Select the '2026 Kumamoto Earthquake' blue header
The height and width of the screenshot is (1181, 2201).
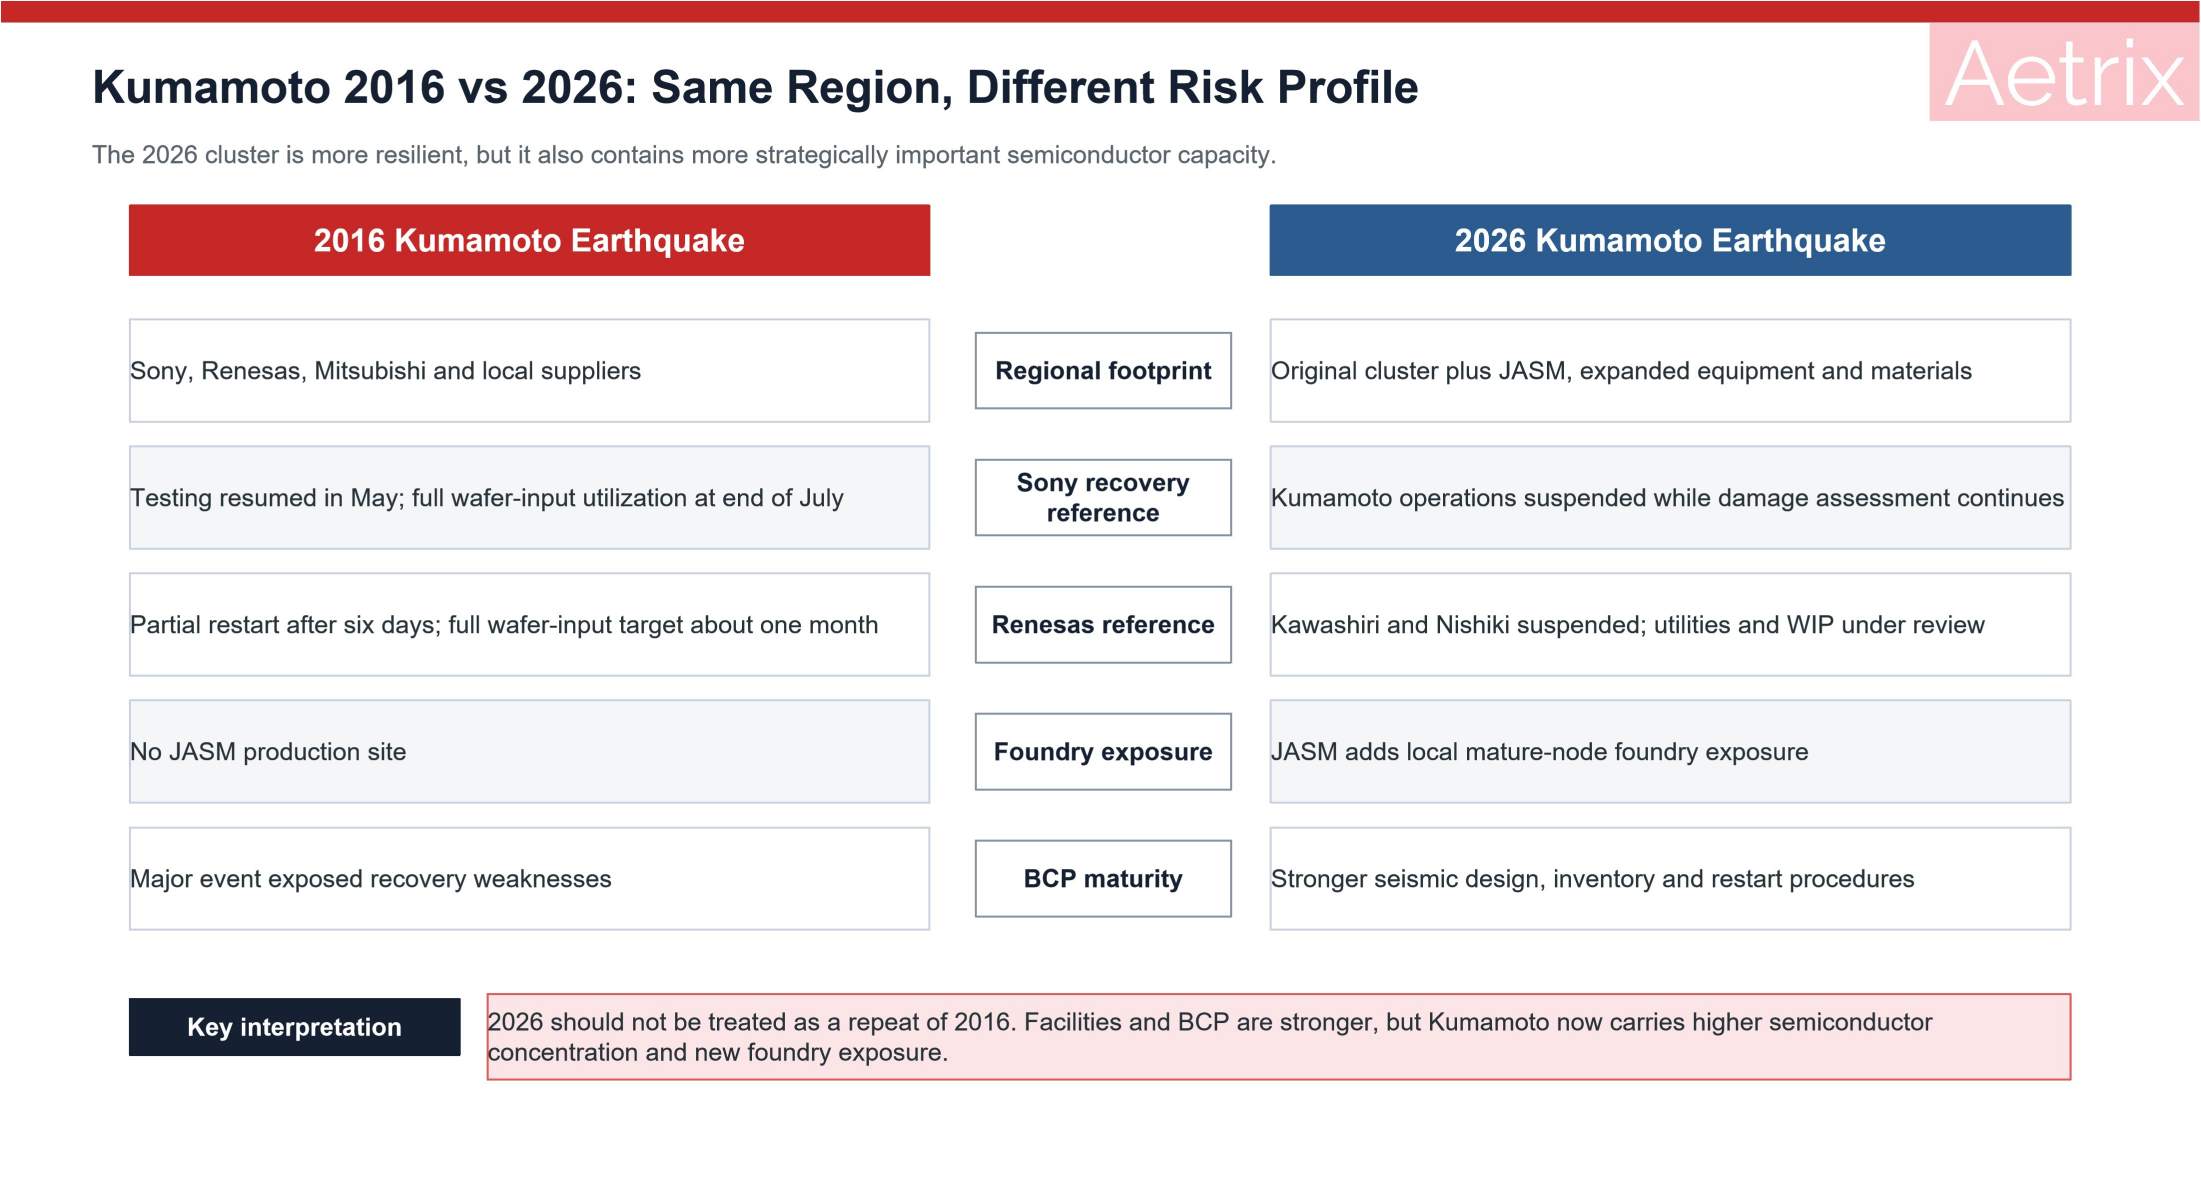[1670, 240]
